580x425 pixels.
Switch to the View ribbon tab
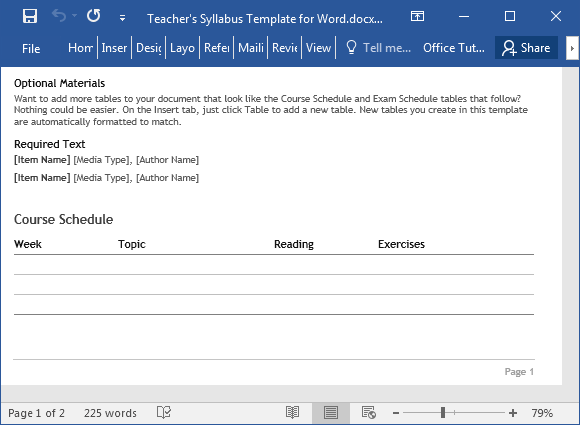click(318, 48)
